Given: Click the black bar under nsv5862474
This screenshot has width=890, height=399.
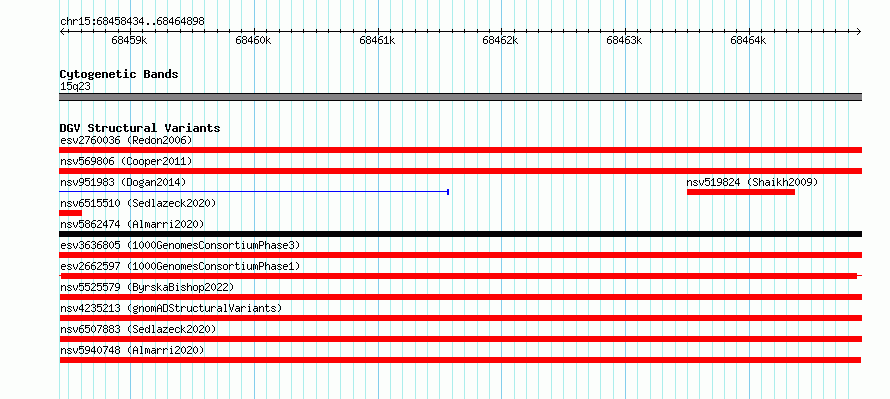Looking at the screenshot, I should point(460,234).
